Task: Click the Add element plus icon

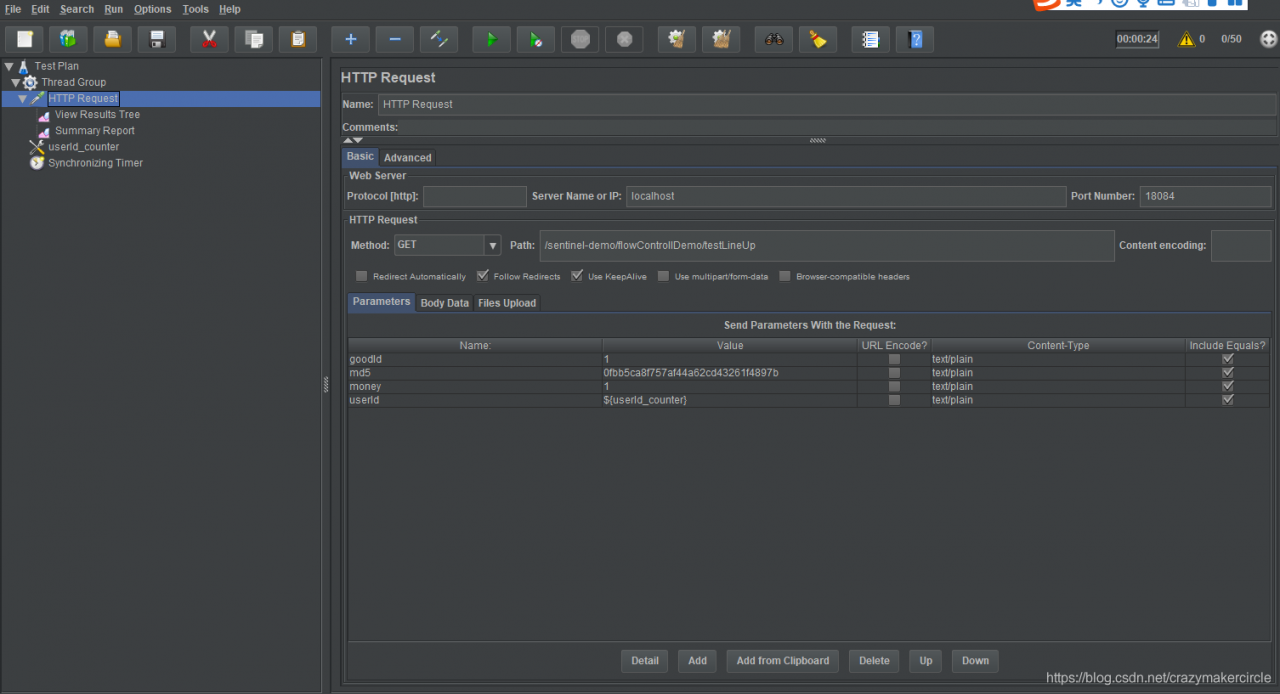Action: 350,39
